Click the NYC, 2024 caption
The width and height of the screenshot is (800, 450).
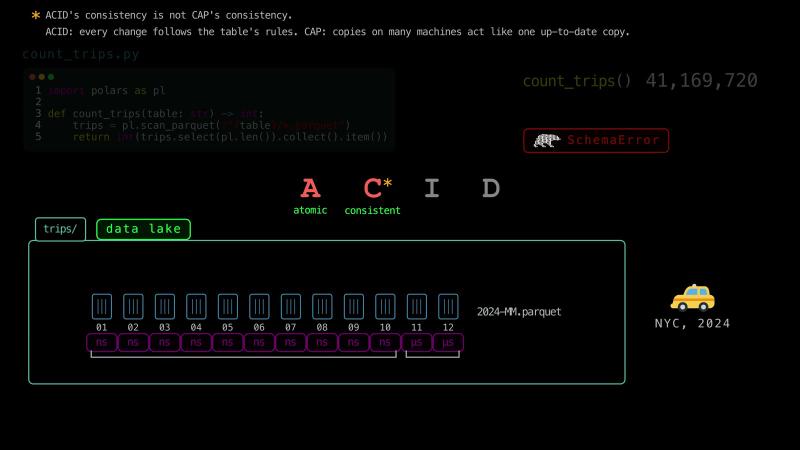pos(692,323)
